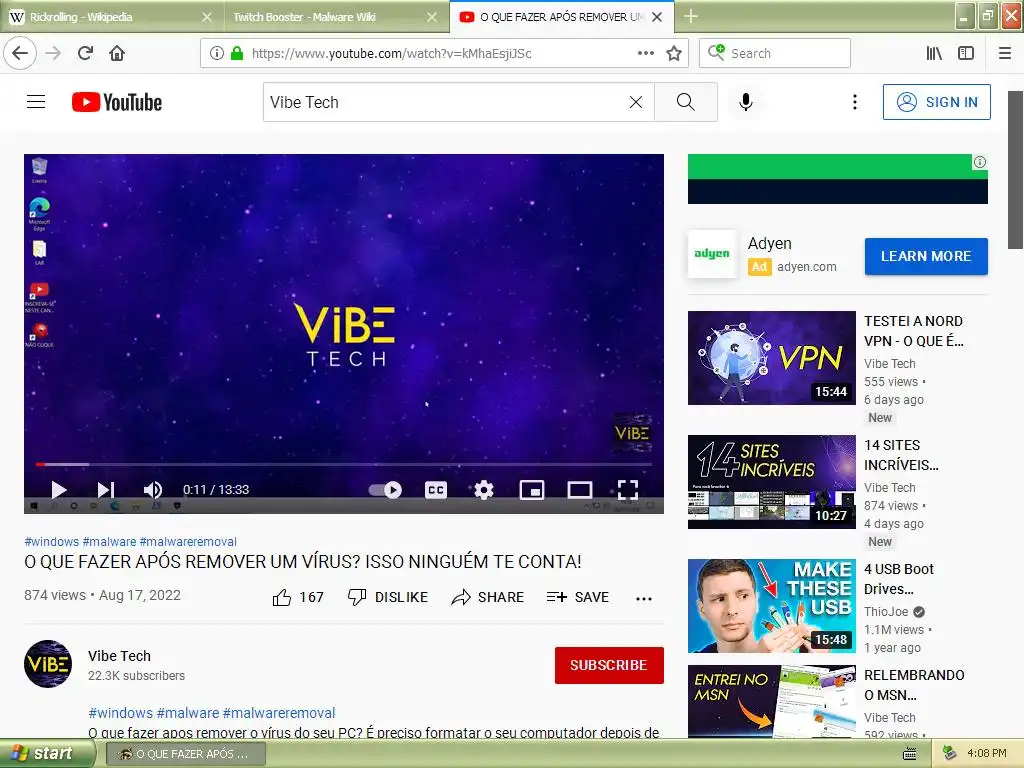
Task: Open Vibe Tech channel name link
Action: [120, 656]
